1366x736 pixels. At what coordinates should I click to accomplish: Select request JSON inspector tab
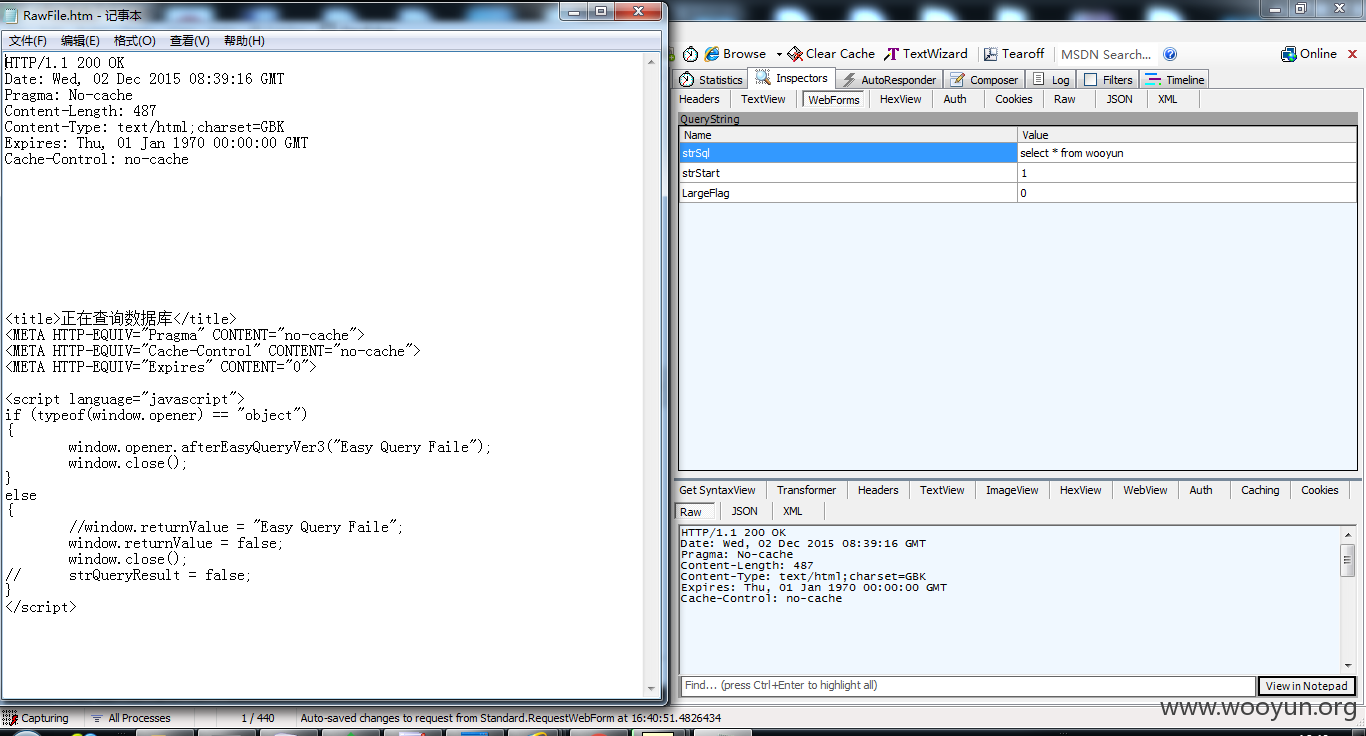point(1119,99)
